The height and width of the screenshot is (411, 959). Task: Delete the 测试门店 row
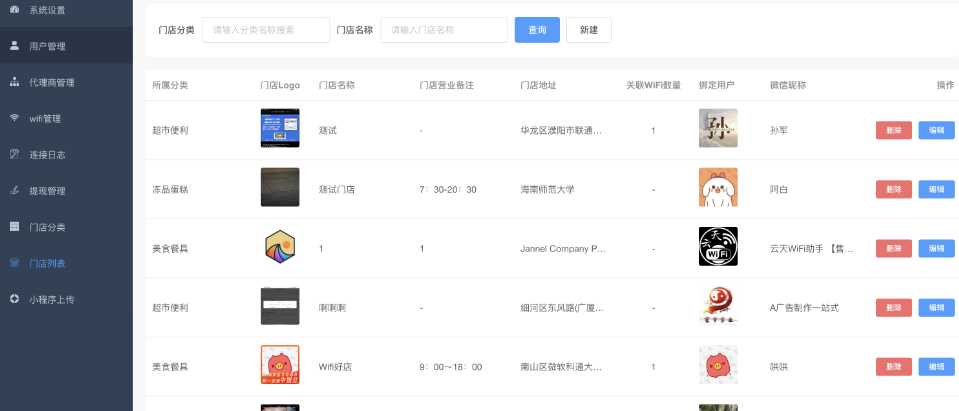(x=894, y=190)
